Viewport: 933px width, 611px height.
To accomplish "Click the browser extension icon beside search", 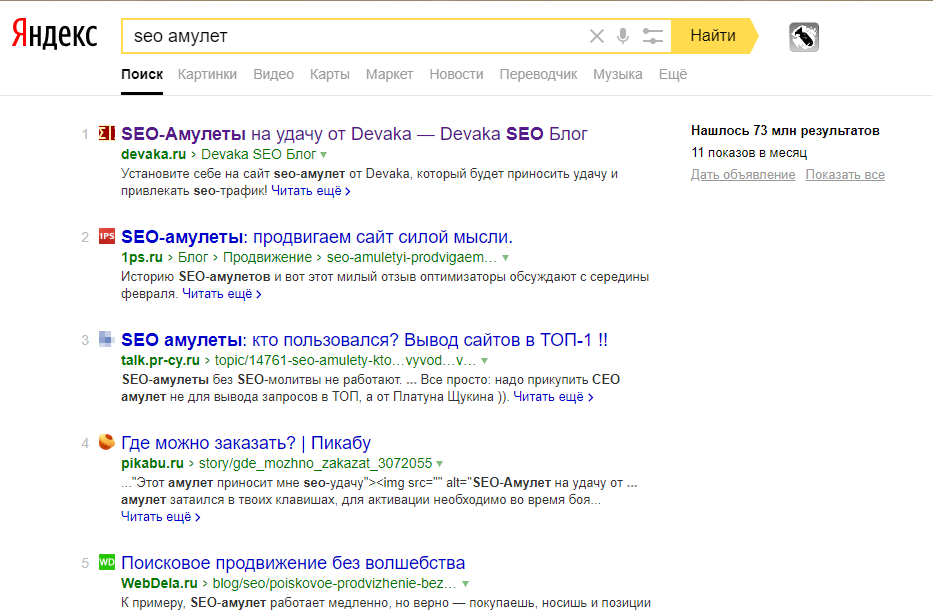I will [804, 37].
